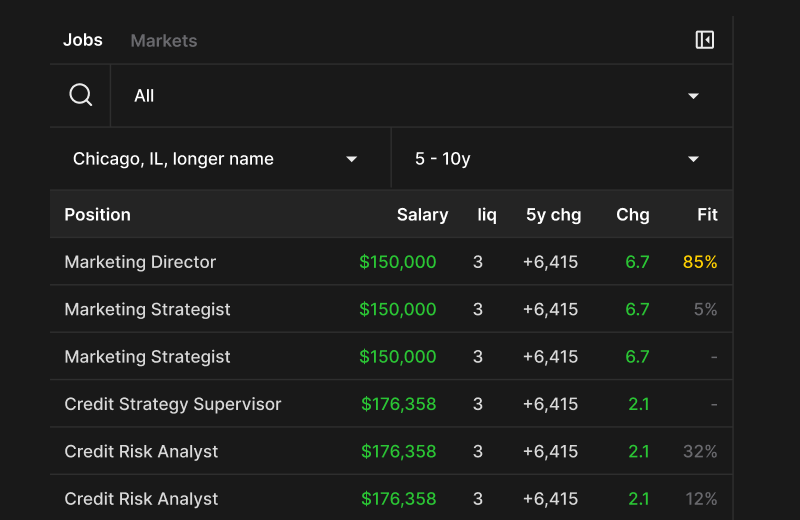Sort by the Position column header
This screenshot has width=800, height=520.
(x=98, y=214)
